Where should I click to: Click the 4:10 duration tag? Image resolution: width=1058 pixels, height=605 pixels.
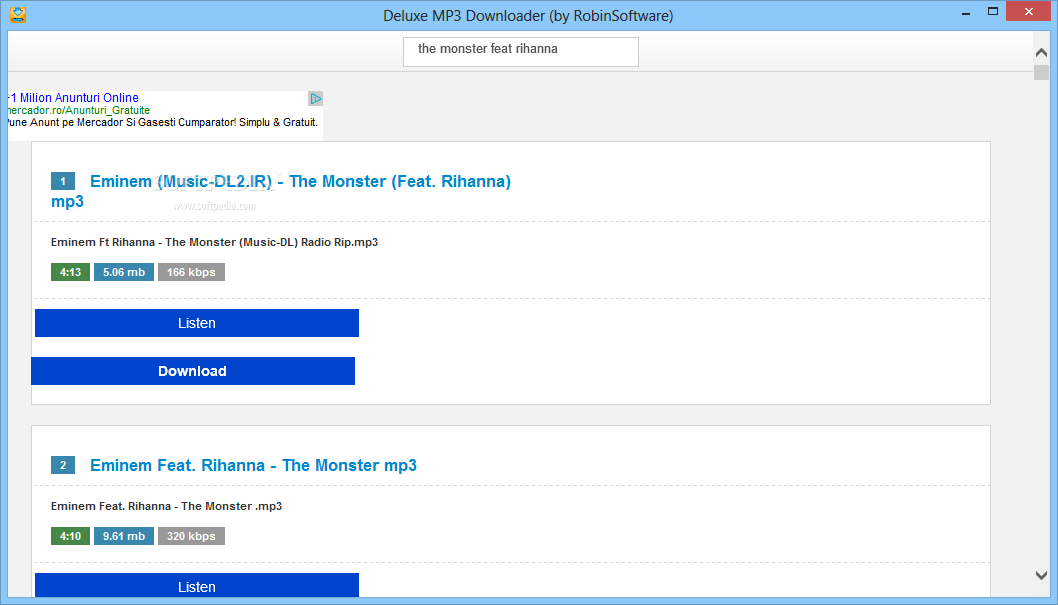click(70, 536)
